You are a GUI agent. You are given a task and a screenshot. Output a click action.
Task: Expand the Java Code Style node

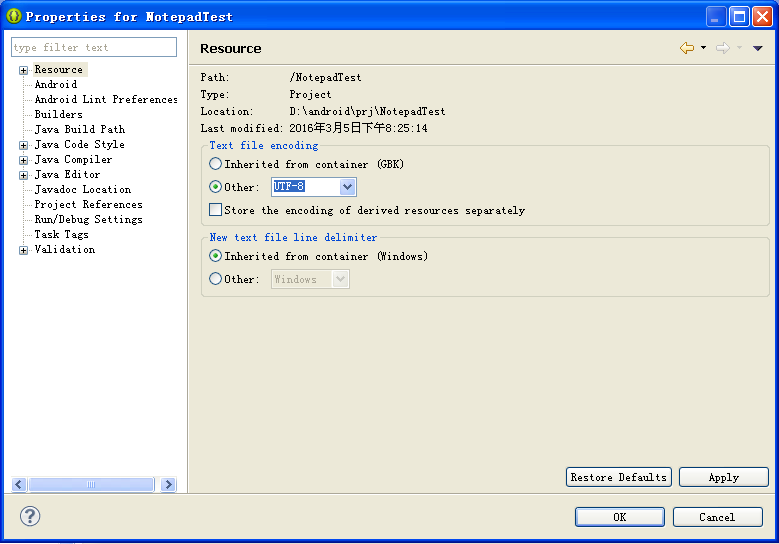(x=23, y=145)
